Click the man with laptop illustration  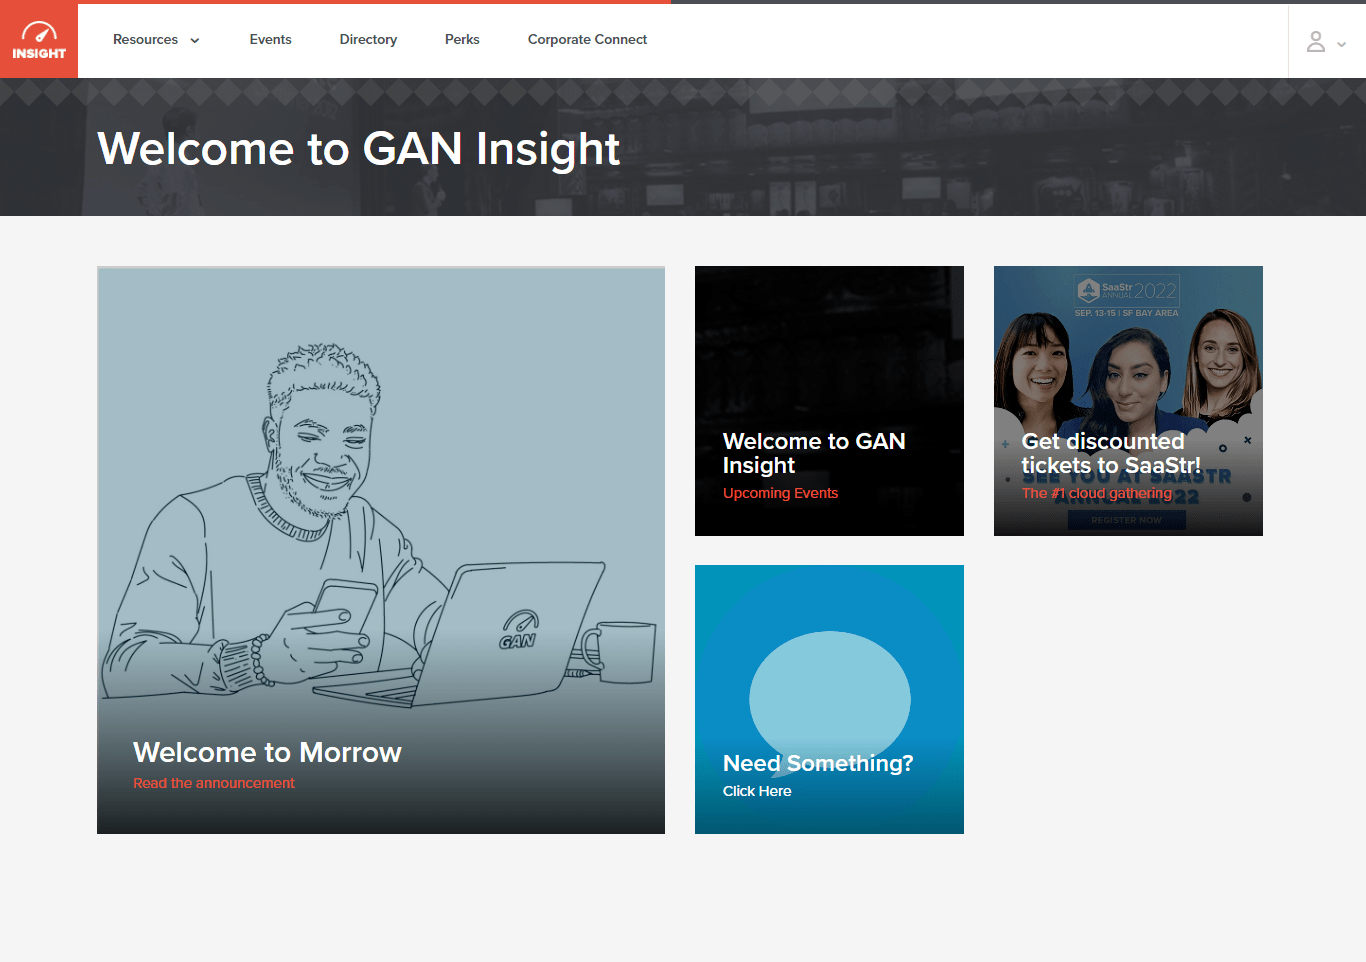tap(380, 520)
